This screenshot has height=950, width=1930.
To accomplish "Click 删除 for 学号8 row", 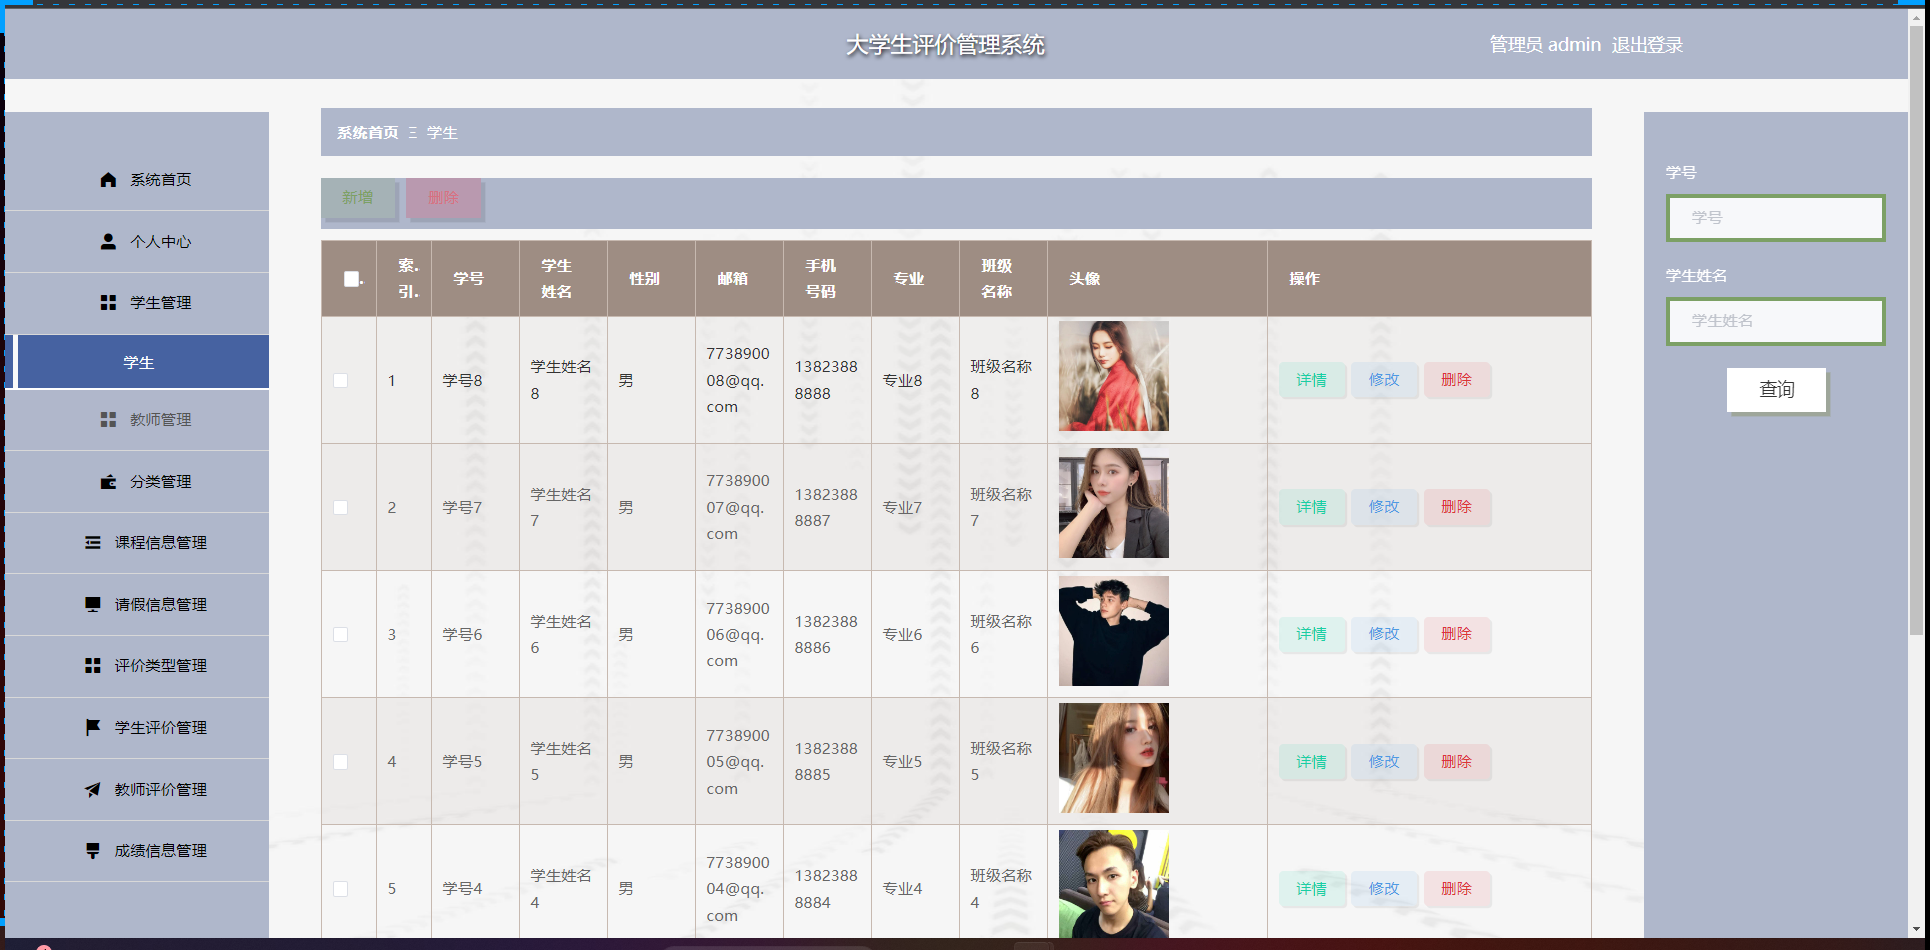I will 1457,380.
